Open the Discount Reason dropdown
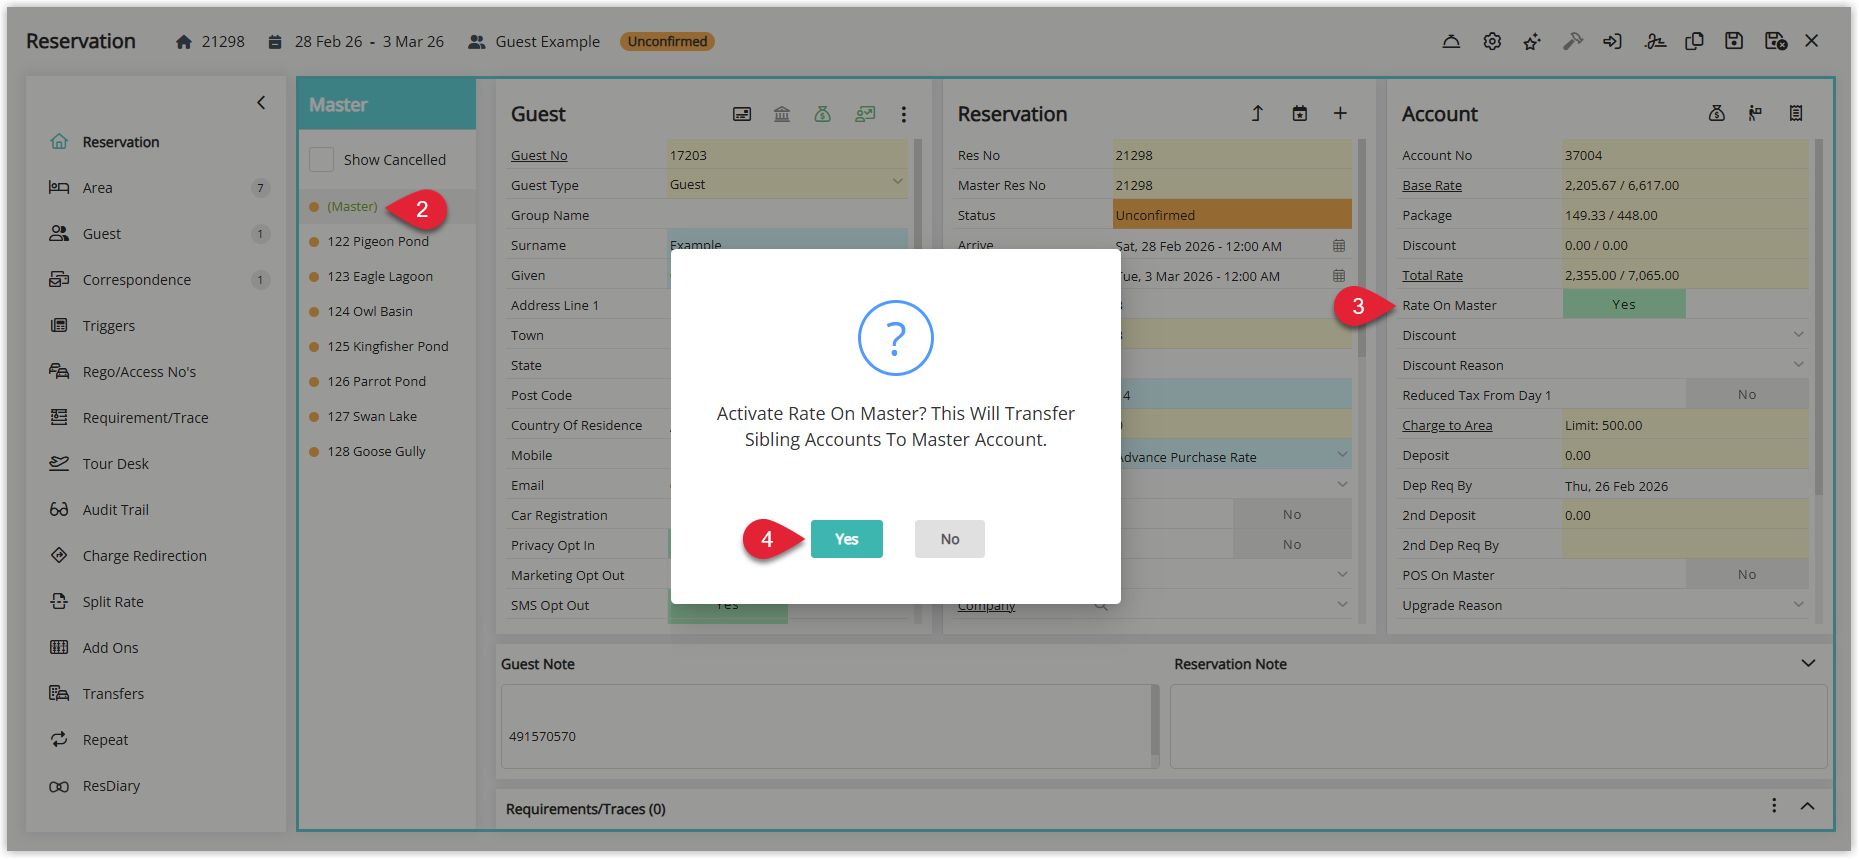Viewport: 1859px width, 859px height. tap(1798, 365)
